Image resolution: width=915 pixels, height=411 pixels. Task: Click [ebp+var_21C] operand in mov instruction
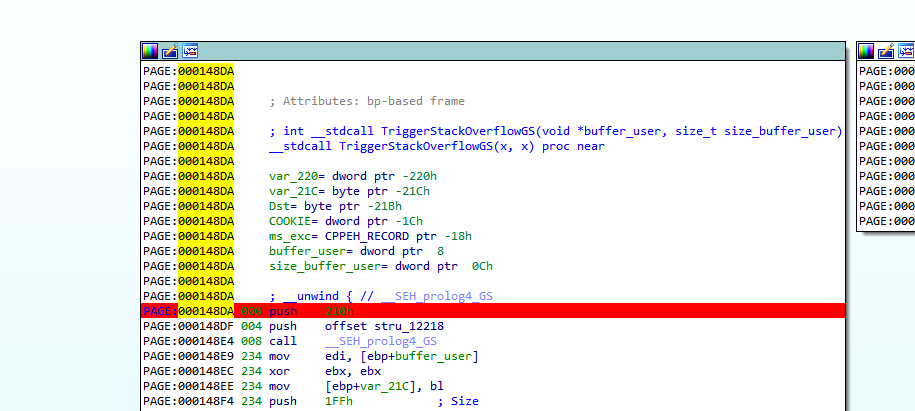coord(363,386)
